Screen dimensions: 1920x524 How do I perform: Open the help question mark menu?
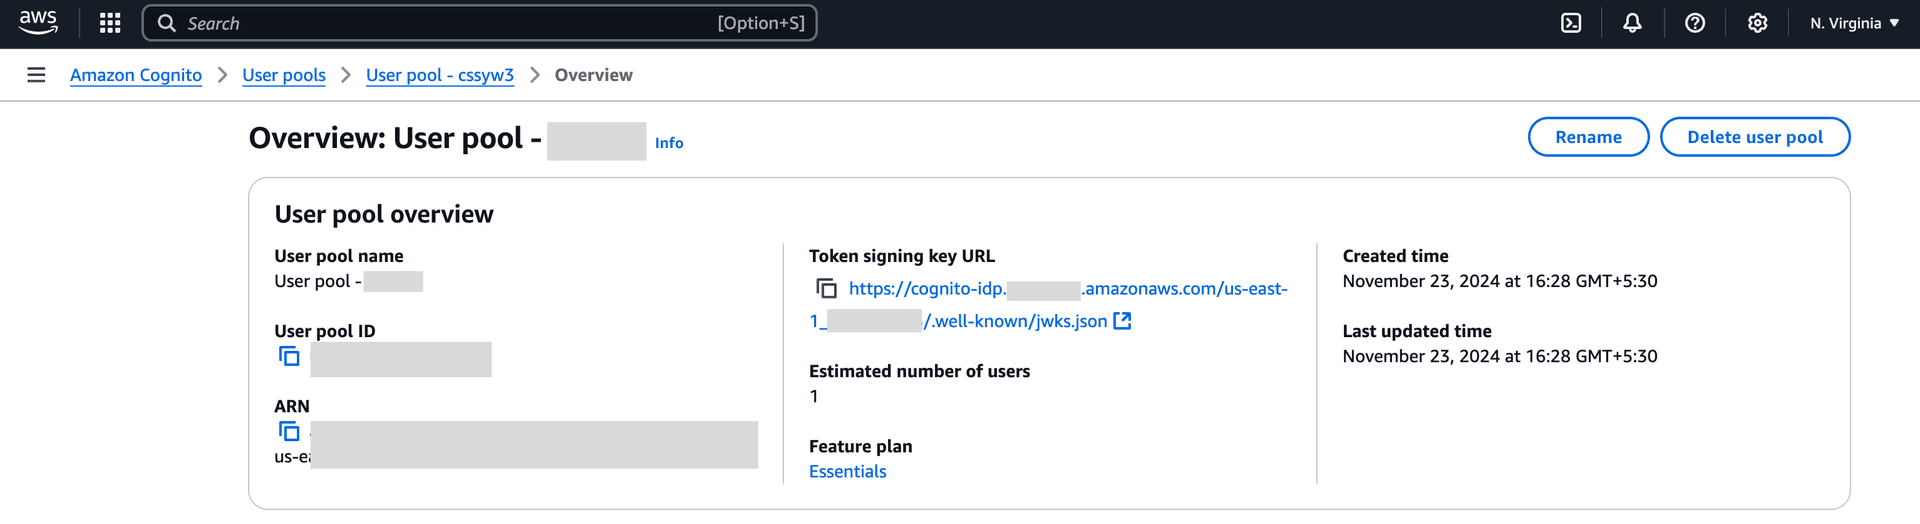click(x=1695, y=23)
